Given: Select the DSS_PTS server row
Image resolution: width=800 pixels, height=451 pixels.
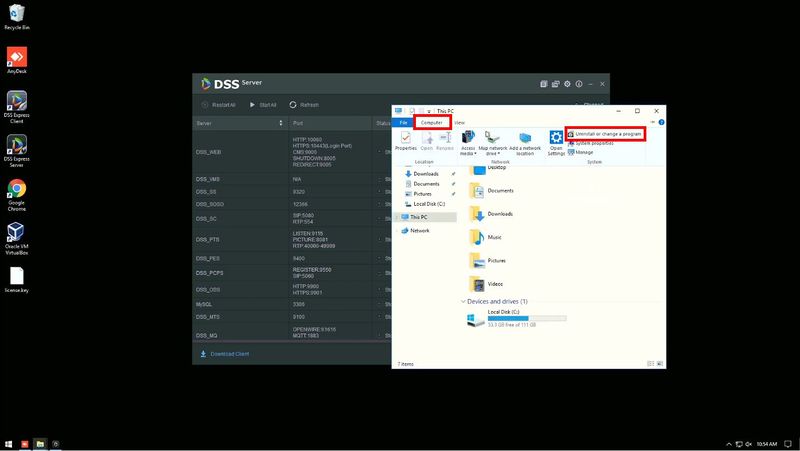Looking at the screenshot, I should click(x=292, y=239).
